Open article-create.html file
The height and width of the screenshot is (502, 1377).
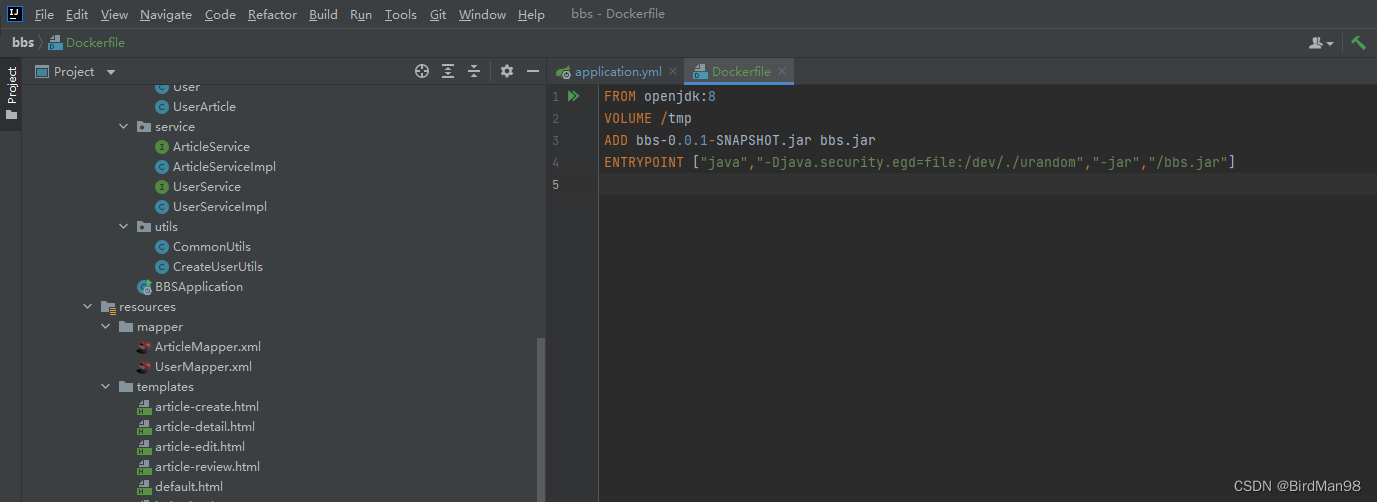pyautogui.click(x=207, y=407)
